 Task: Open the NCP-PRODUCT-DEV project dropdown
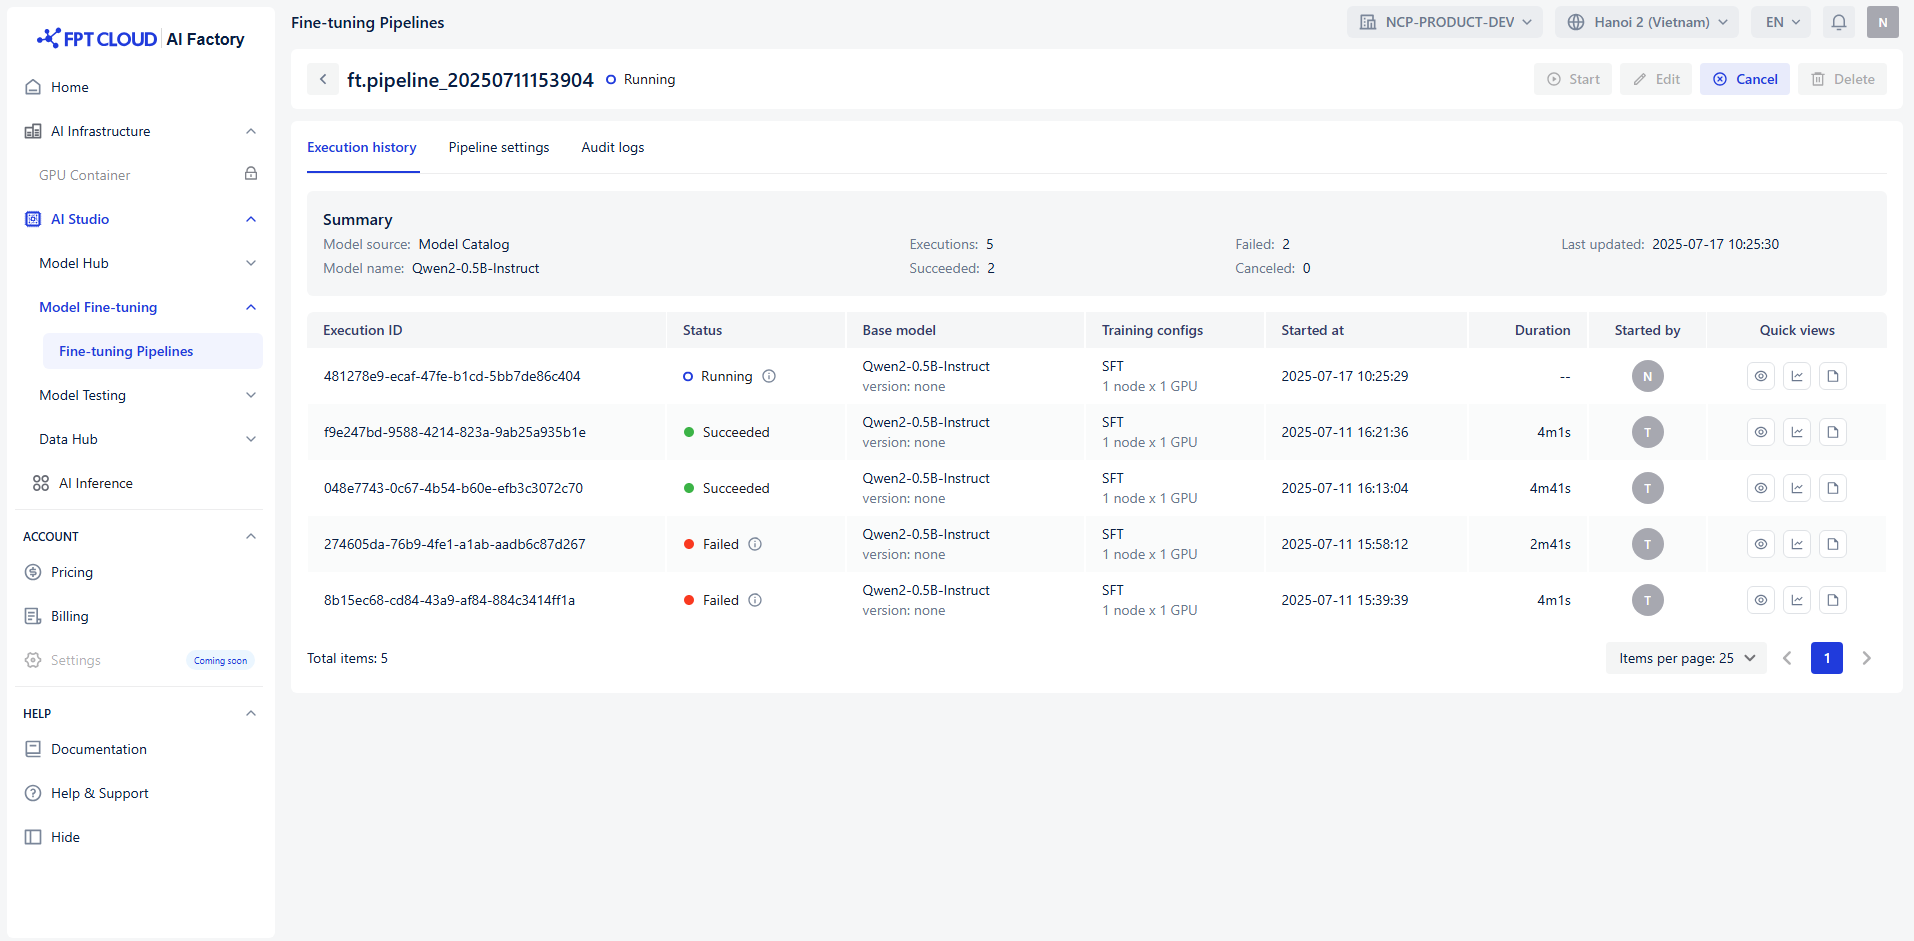click(1444, 22)
